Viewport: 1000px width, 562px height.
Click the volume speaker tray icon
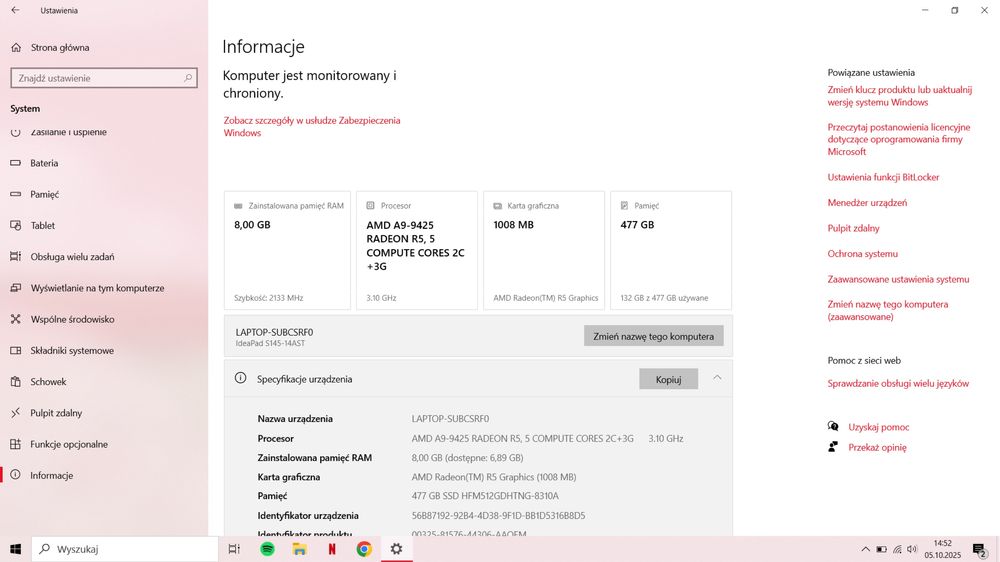[x=912, y=549]
